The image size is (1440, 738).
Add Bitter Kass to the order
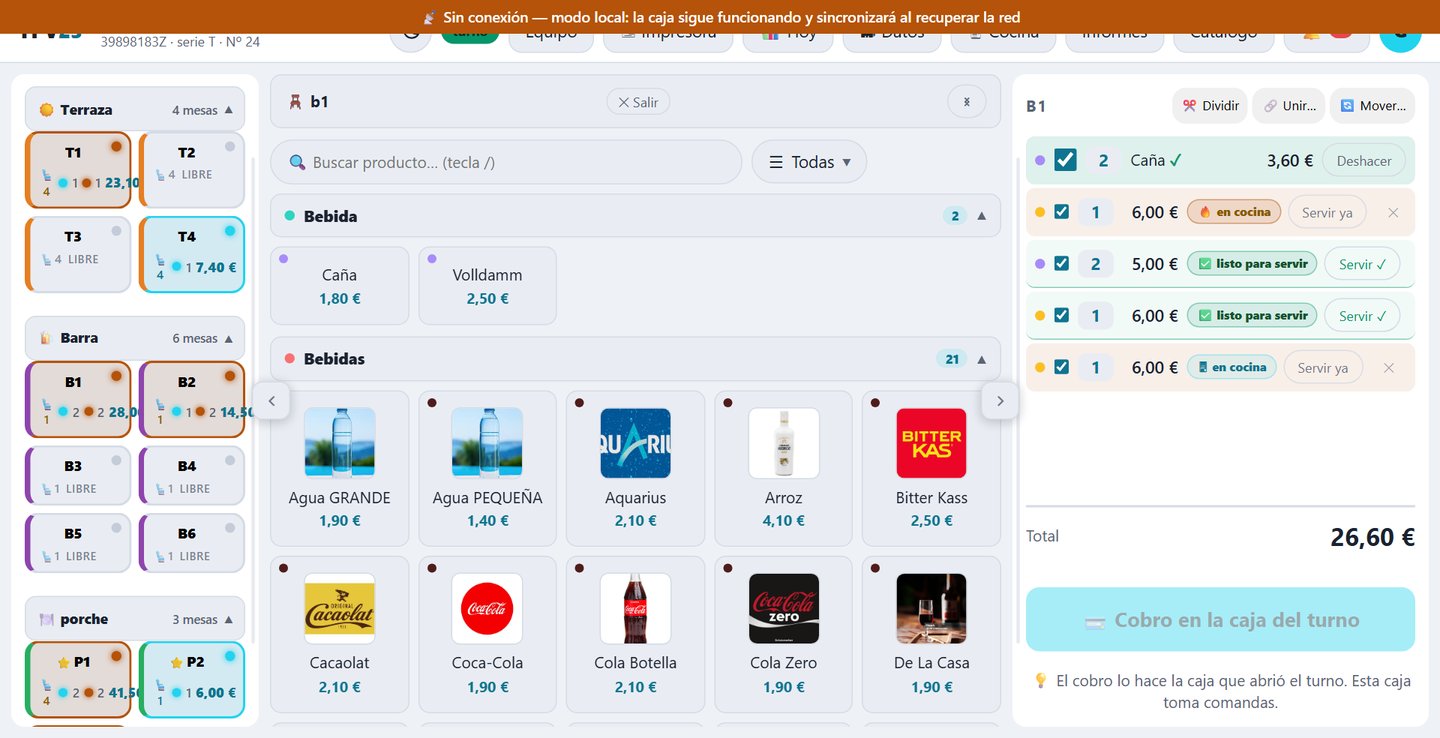(x=932, y=468)
